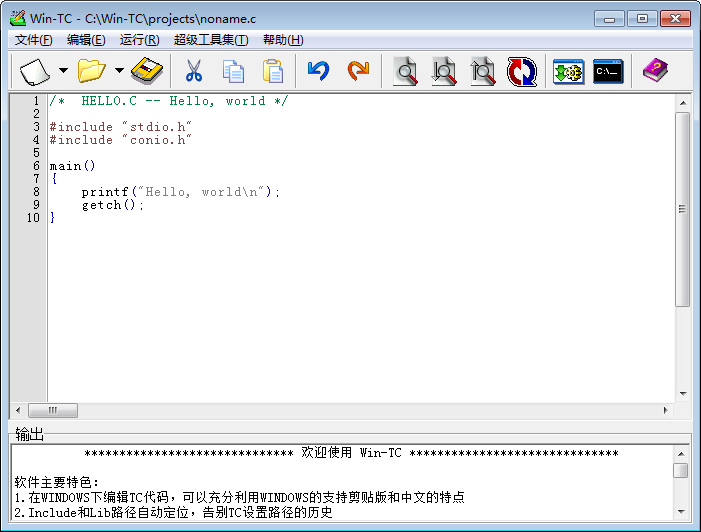
Task: Save the file with the floppy disk icon
Action: coord(147,71)
